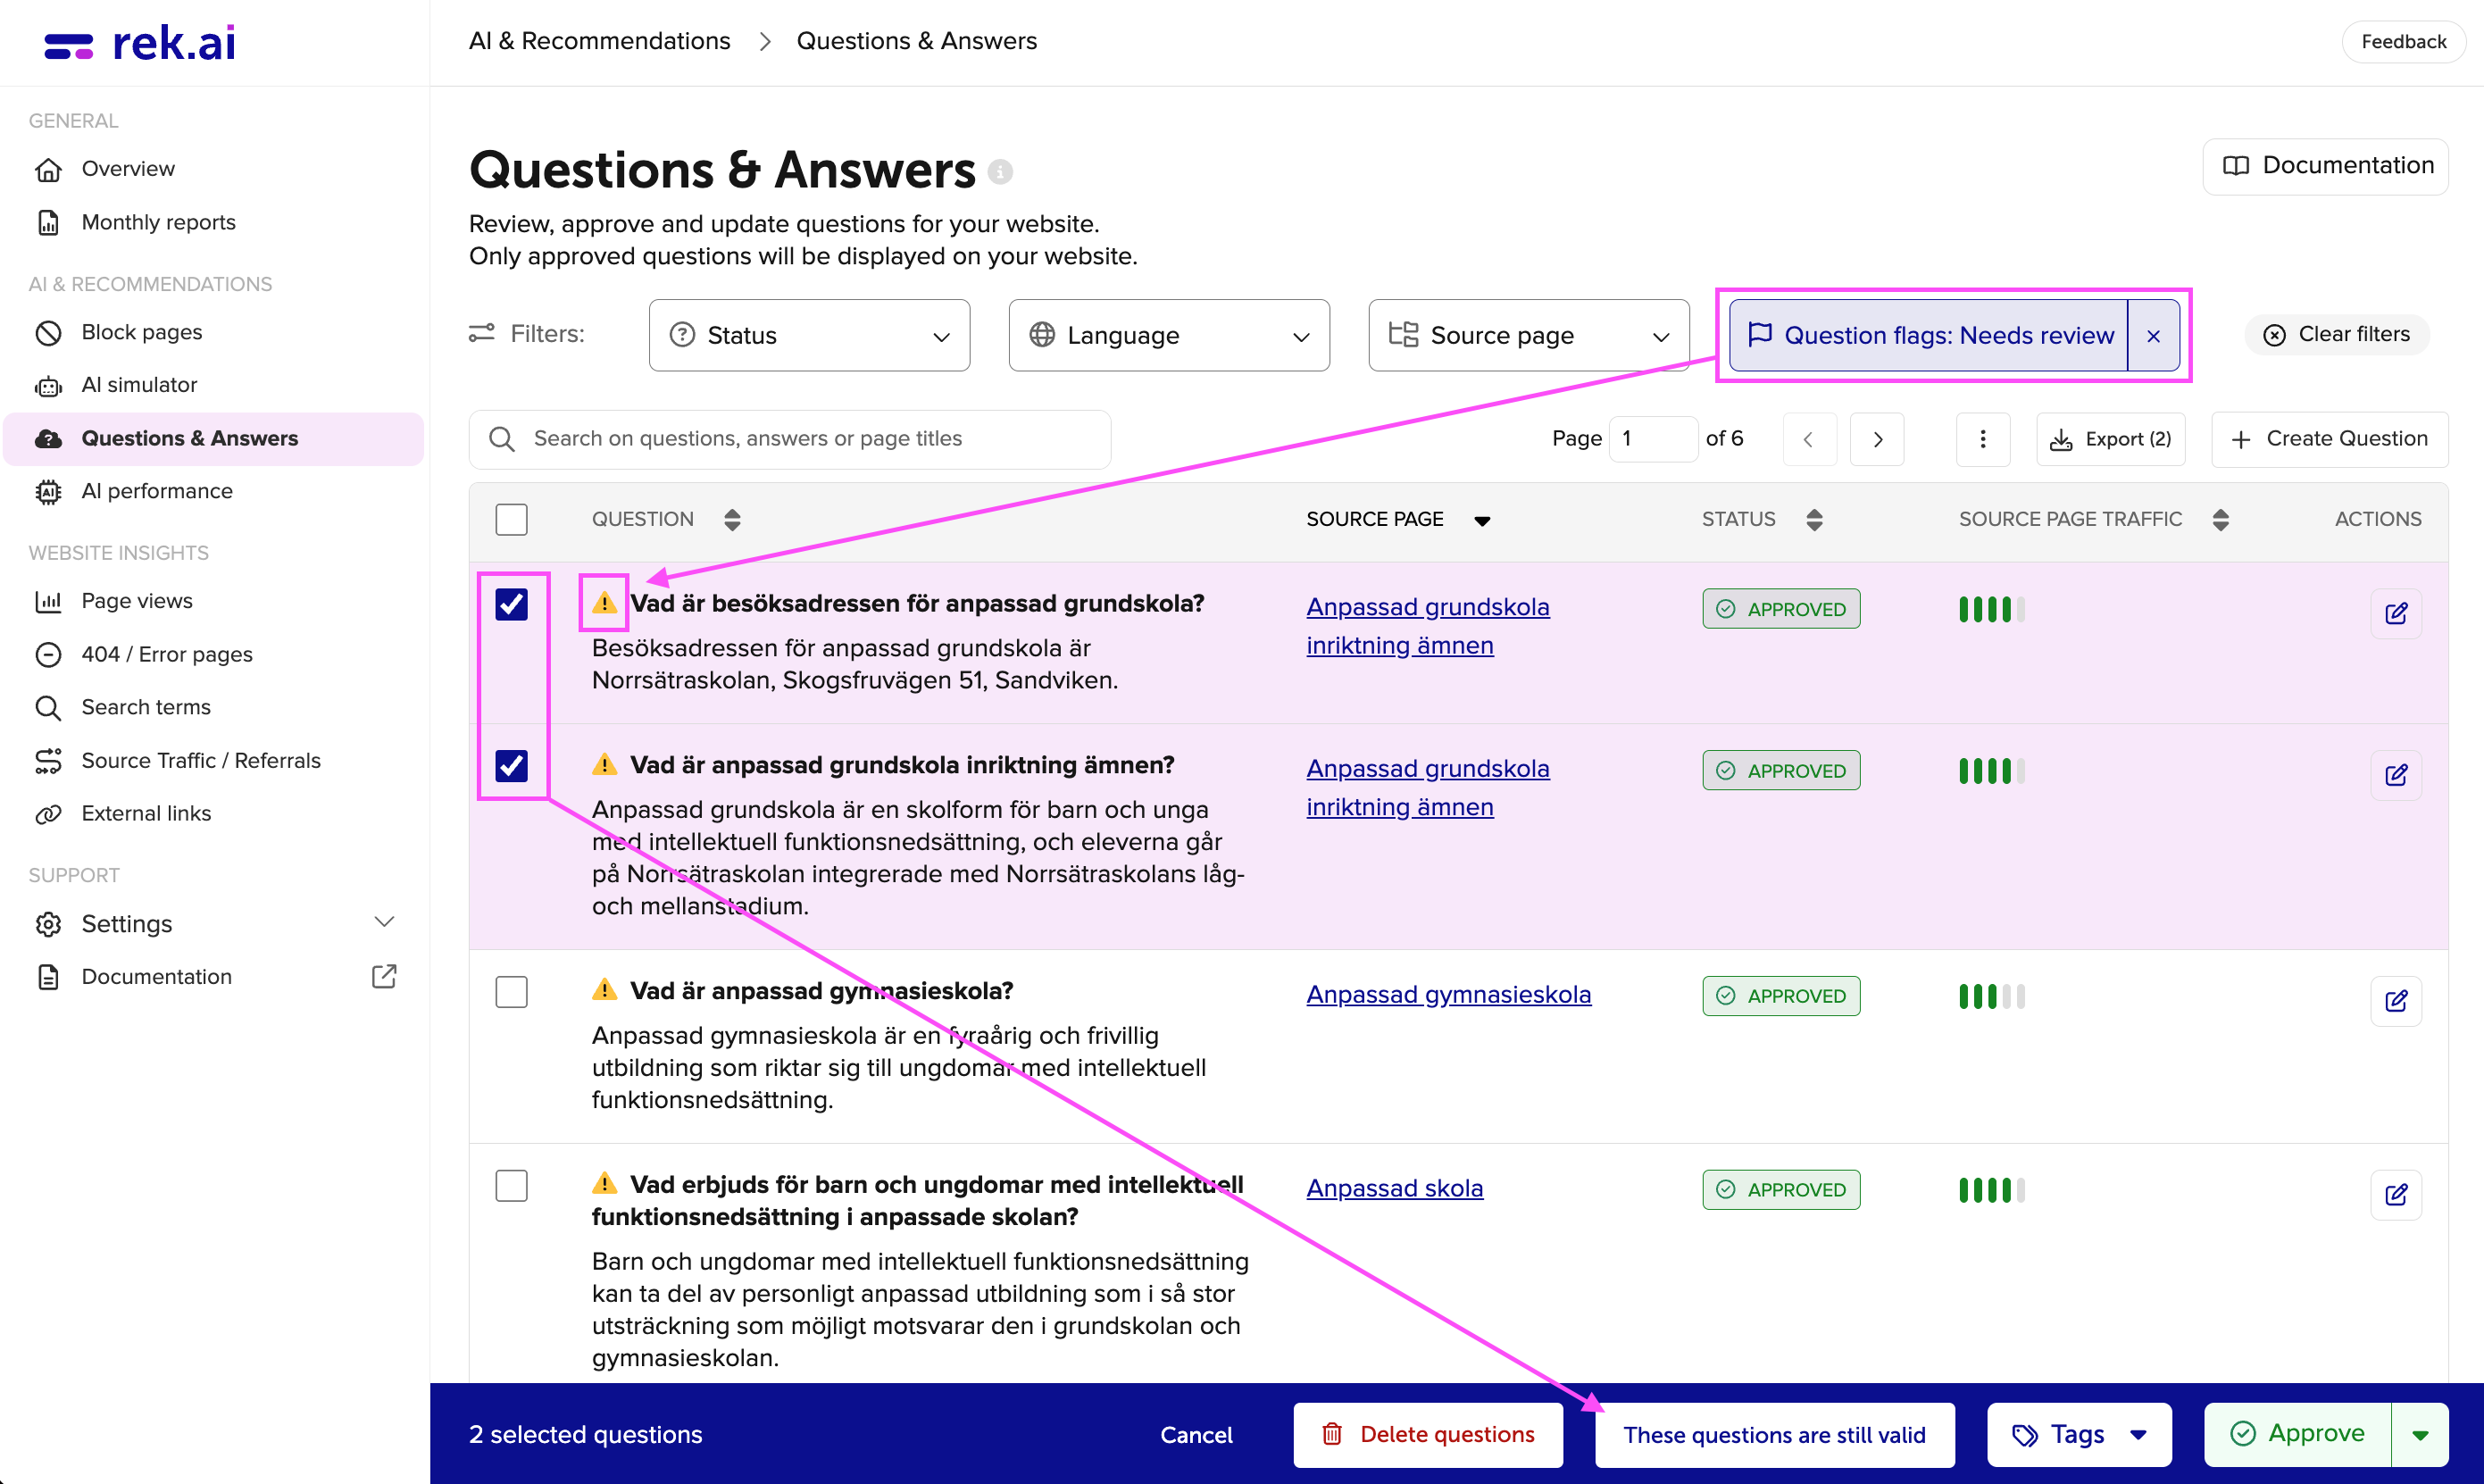
Task: Open the Anpassad skola source page link
Action: [x=1395, y=1188]
